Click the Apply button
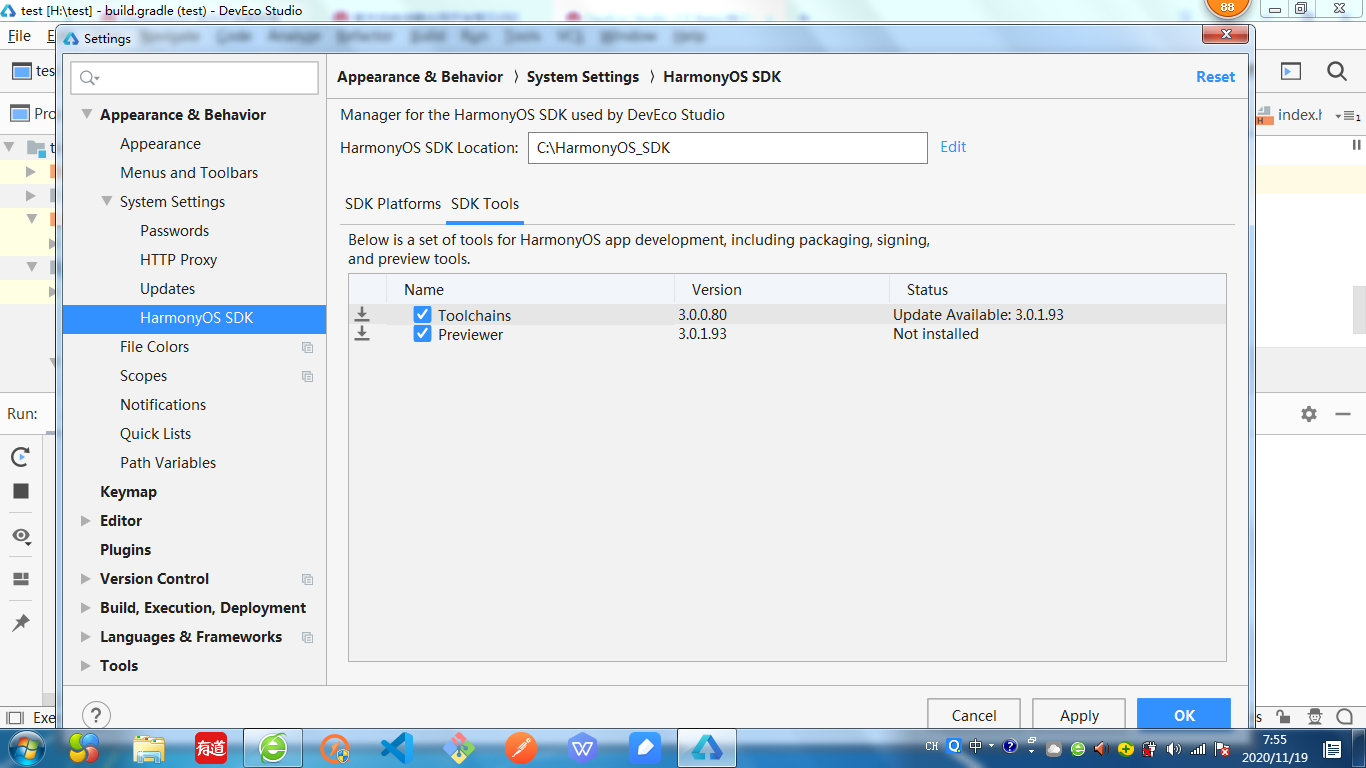 [1079, 714]
